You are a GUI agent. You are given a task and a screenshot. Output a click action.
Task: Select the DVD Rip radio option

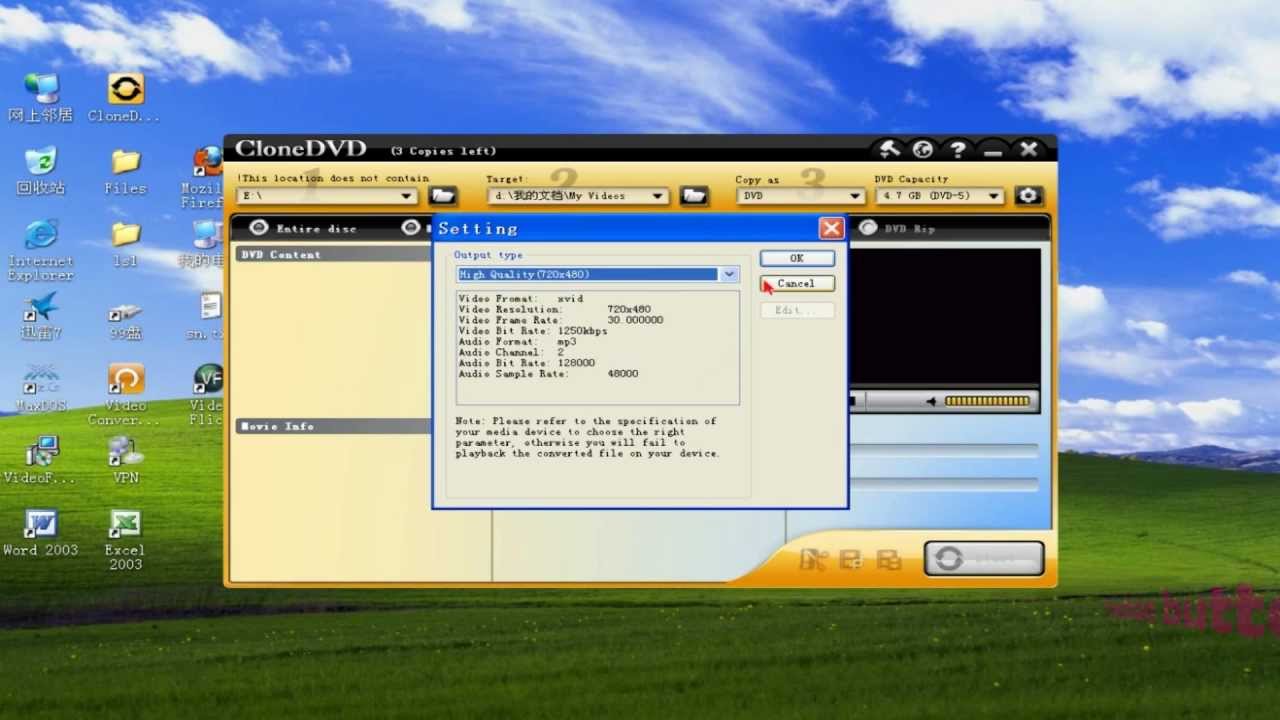point(867,228)
